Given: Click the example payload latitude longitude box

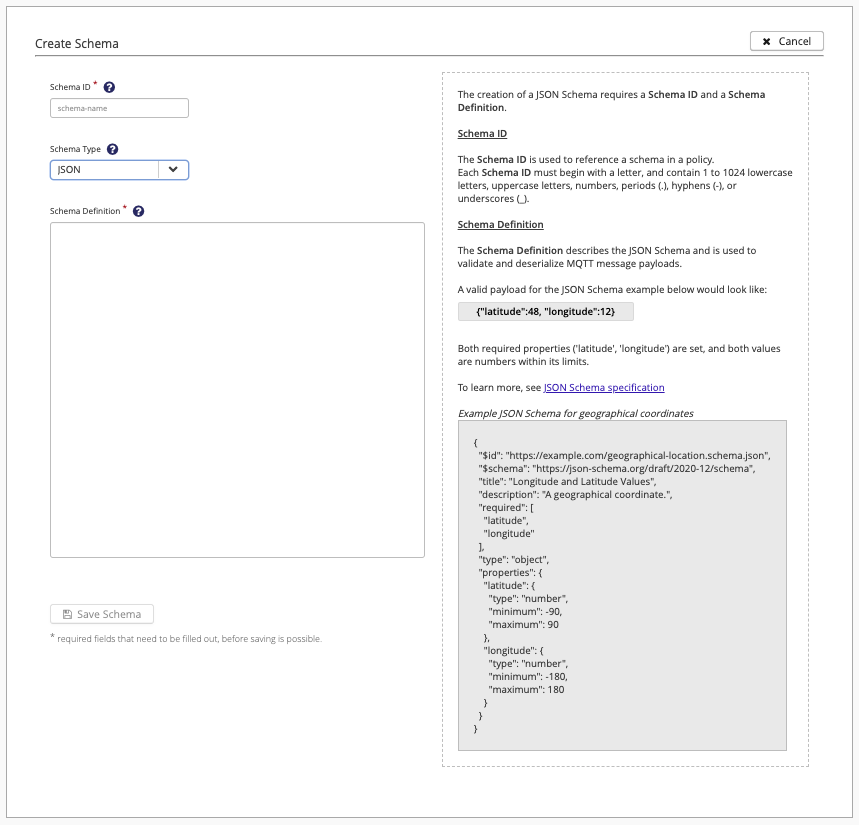Looking at the screenshot, I should pyautogui.click(x=546, y=312).
